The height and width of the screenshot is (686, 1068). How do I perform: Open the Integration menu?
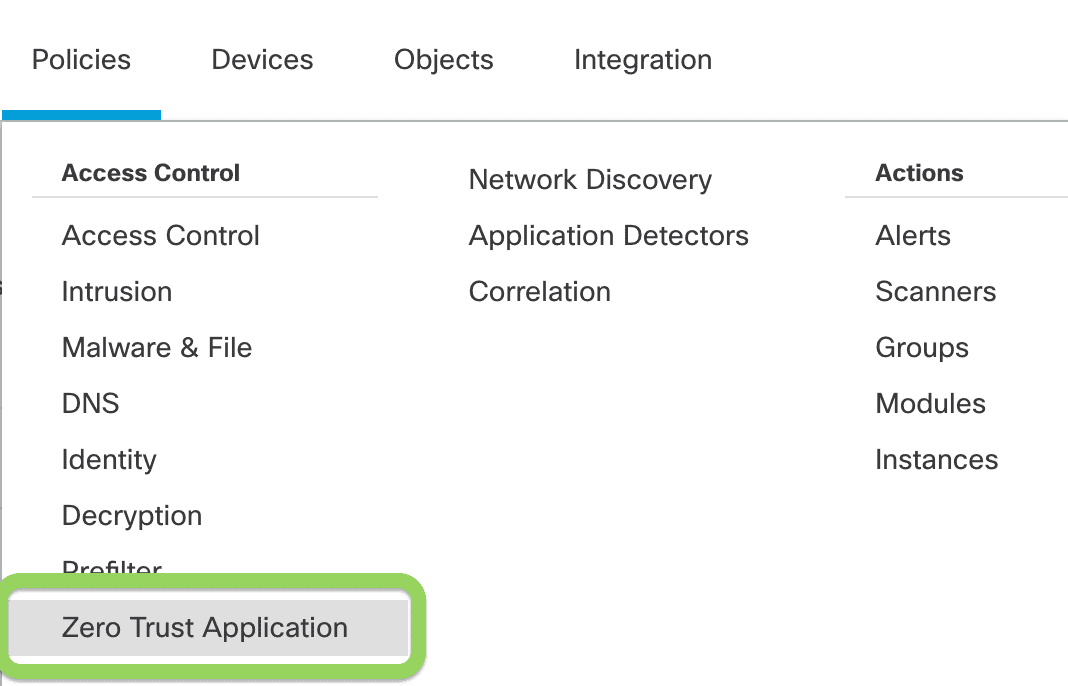(642, 59)
